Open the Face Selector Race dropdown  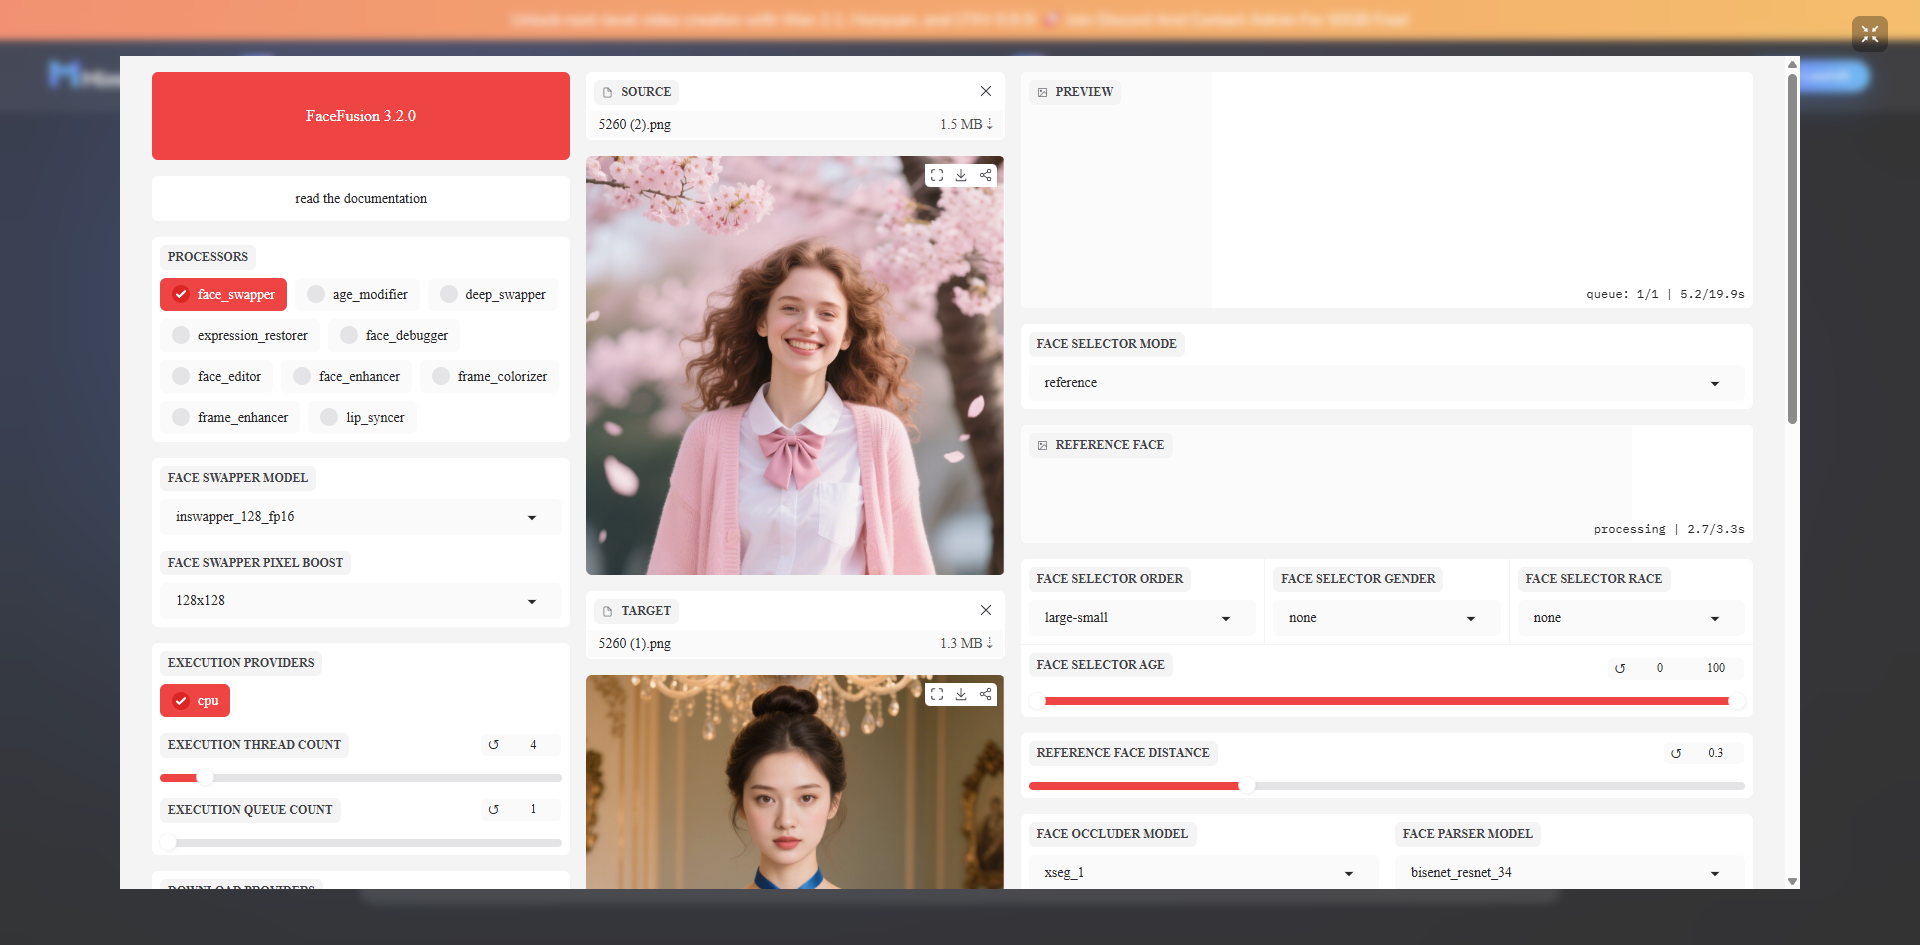click(1631, 618)
